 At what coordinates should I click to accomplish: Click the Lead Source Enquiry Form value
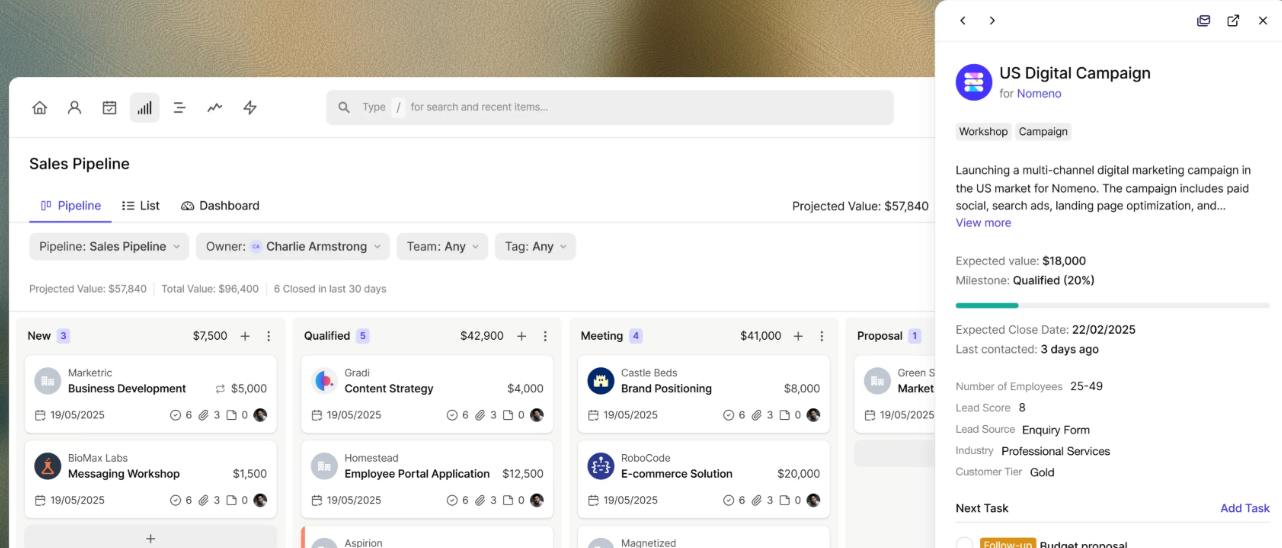click(1056, 430)
